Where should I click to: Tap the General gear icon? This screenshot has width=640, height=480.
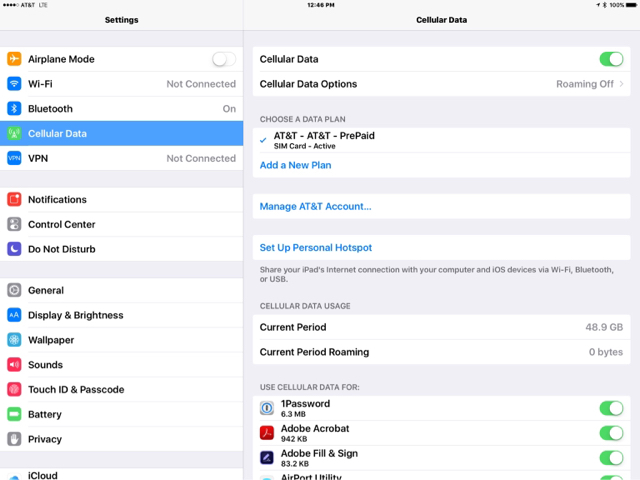tap(14, 290)
